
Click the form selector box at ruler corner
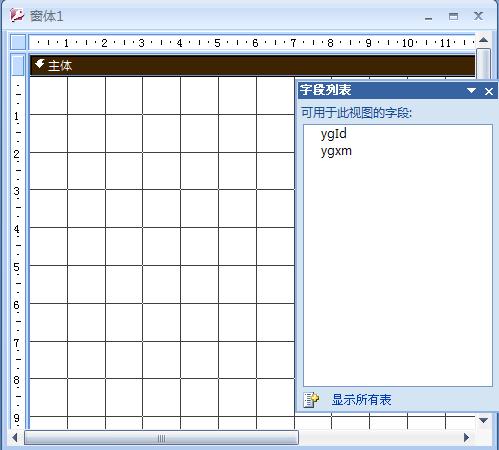[x=18, y=42]
